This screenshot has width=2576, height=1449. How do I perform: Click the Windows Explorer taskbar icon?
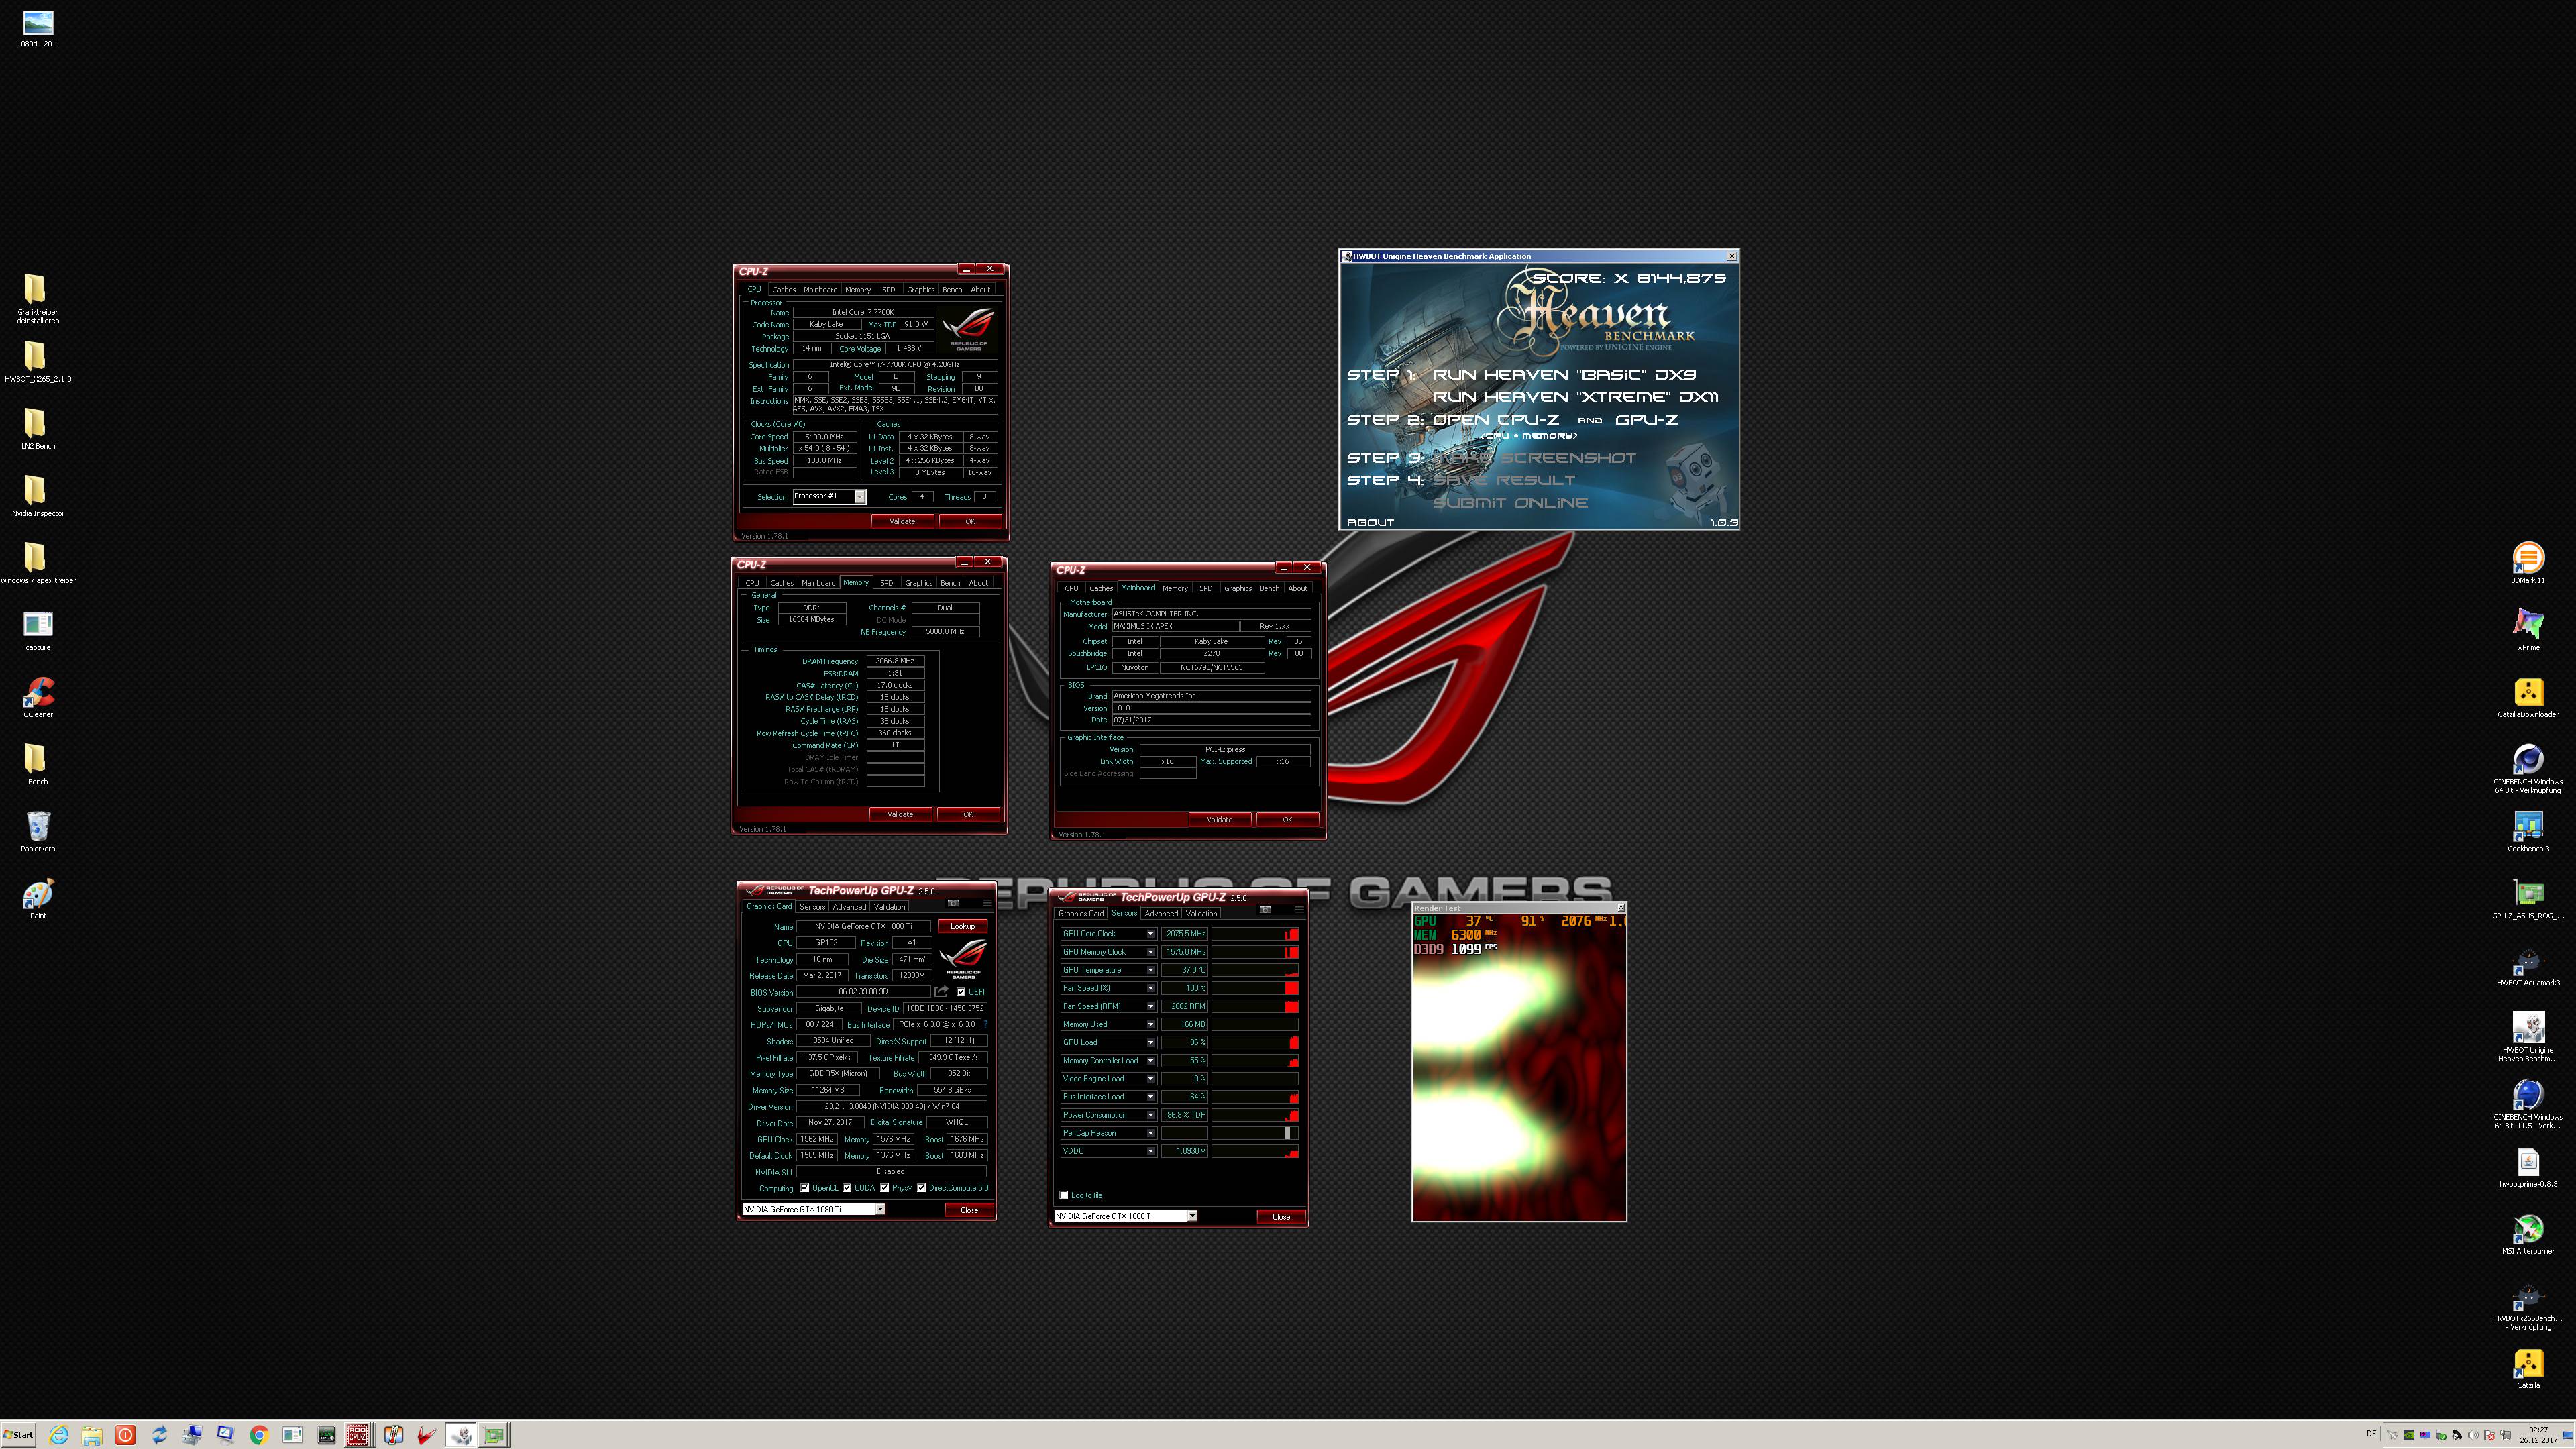click(x=92, y=1435)
